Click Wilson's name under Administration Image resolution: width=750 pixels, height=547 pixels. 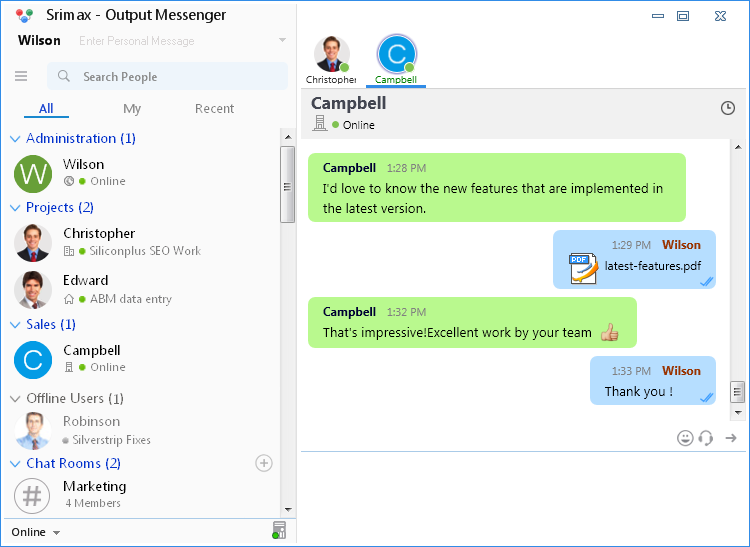pos(83,164)
